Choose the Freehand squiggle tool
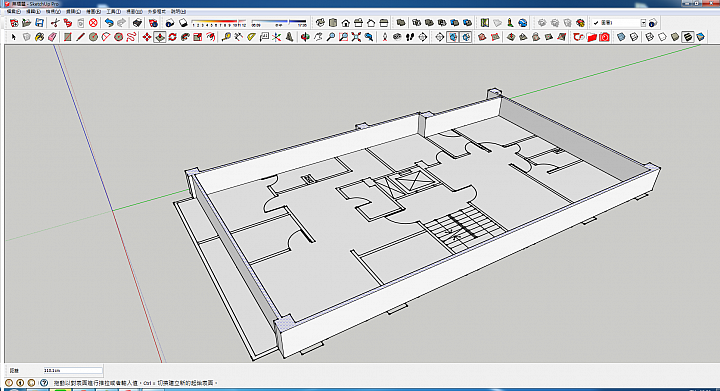720x391 pixels. click(131, 37)
